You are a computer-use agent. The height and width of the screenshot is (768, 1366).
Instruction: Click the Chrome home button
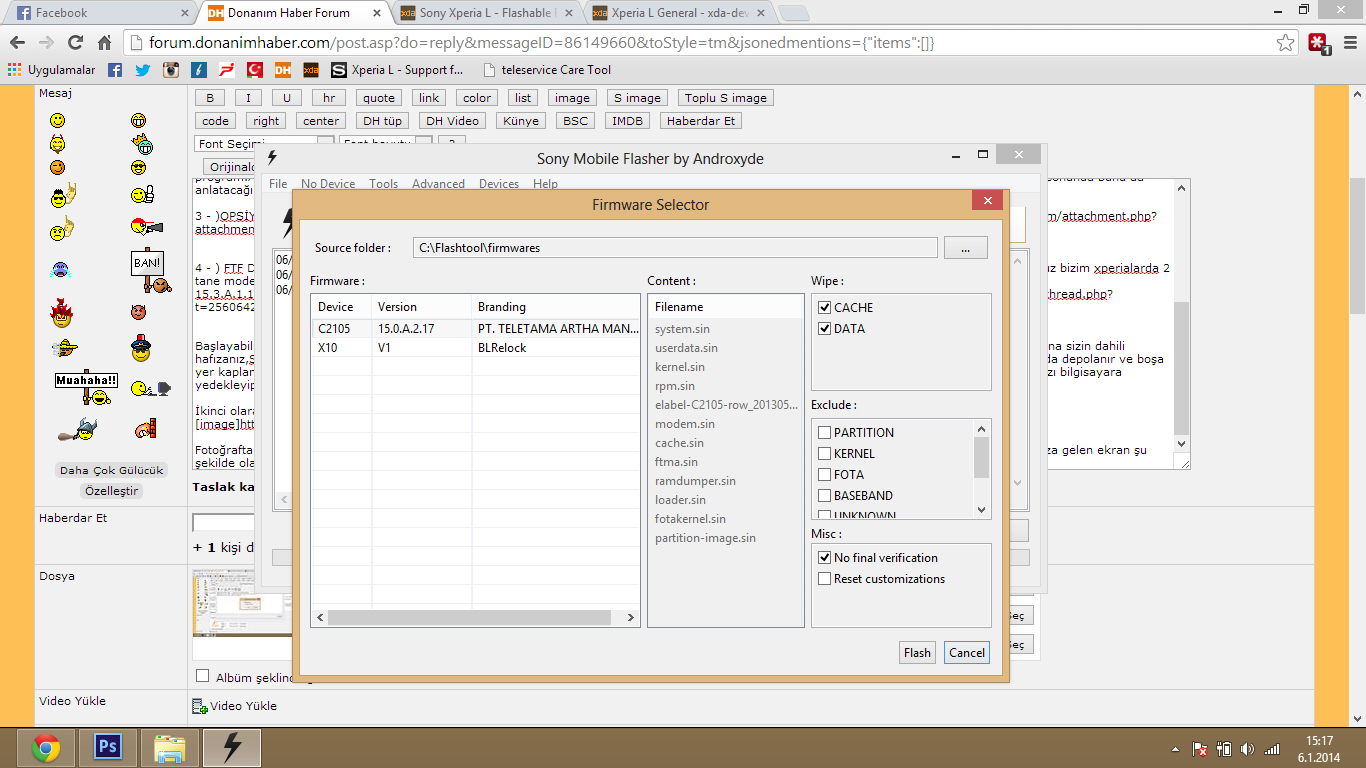[104, 43]
